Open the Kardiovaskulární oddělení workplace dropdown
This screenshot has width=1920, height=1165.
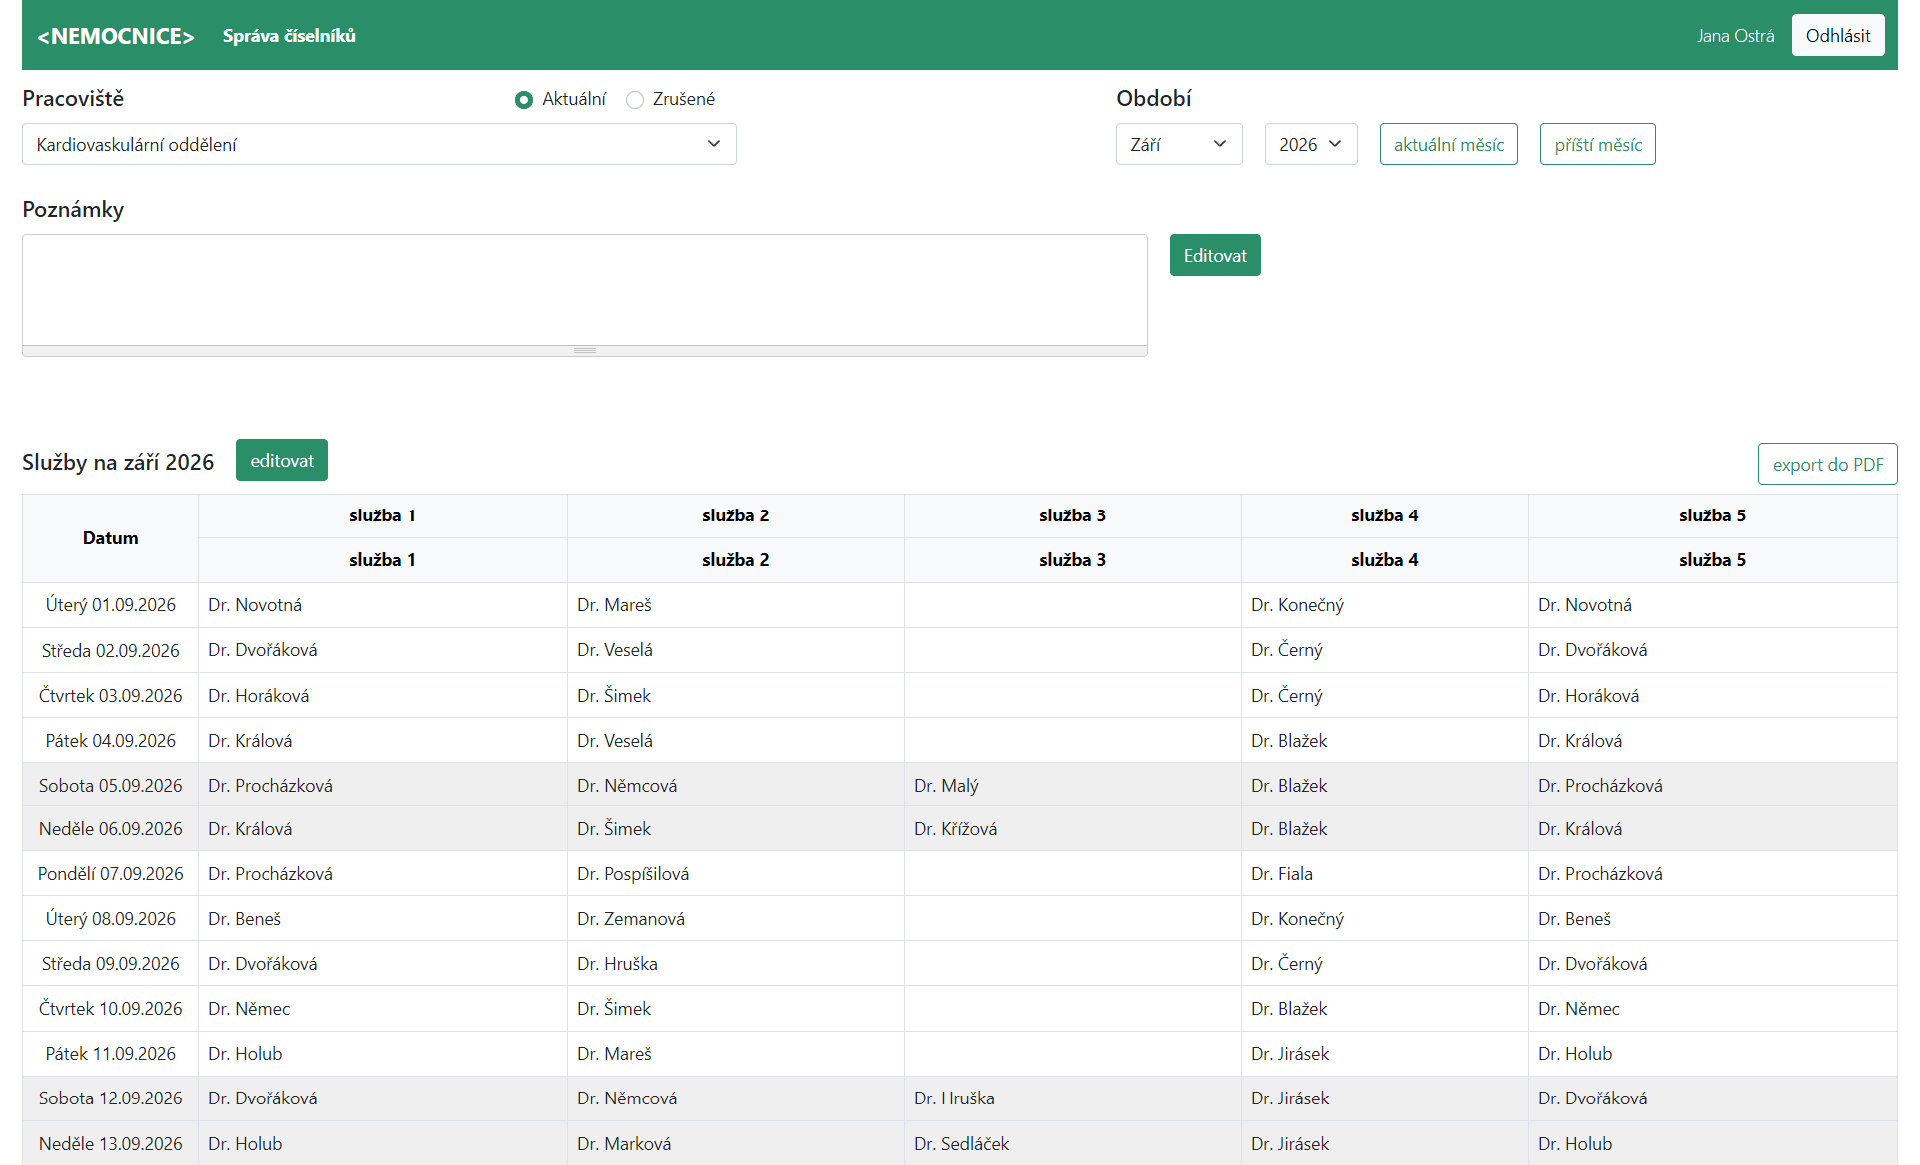pos(379,144)
